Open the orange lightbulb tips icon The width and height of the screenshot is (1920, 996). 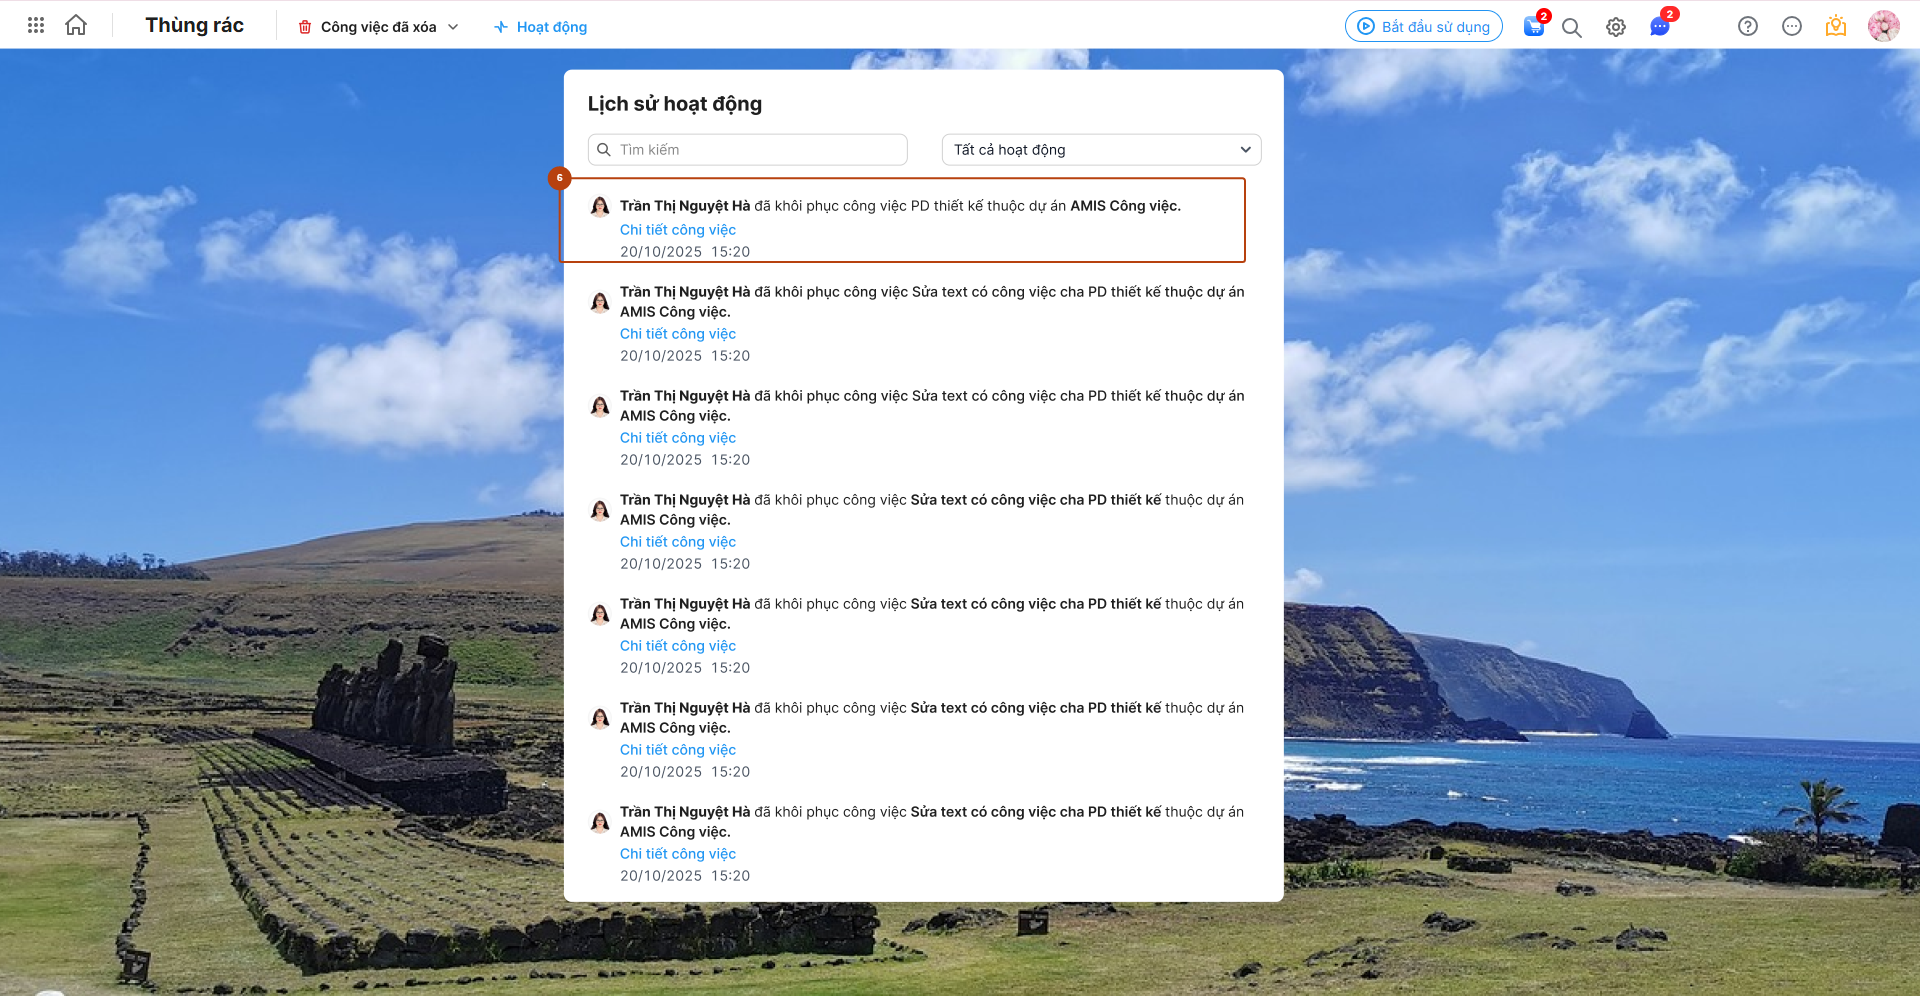point(1836,27)
